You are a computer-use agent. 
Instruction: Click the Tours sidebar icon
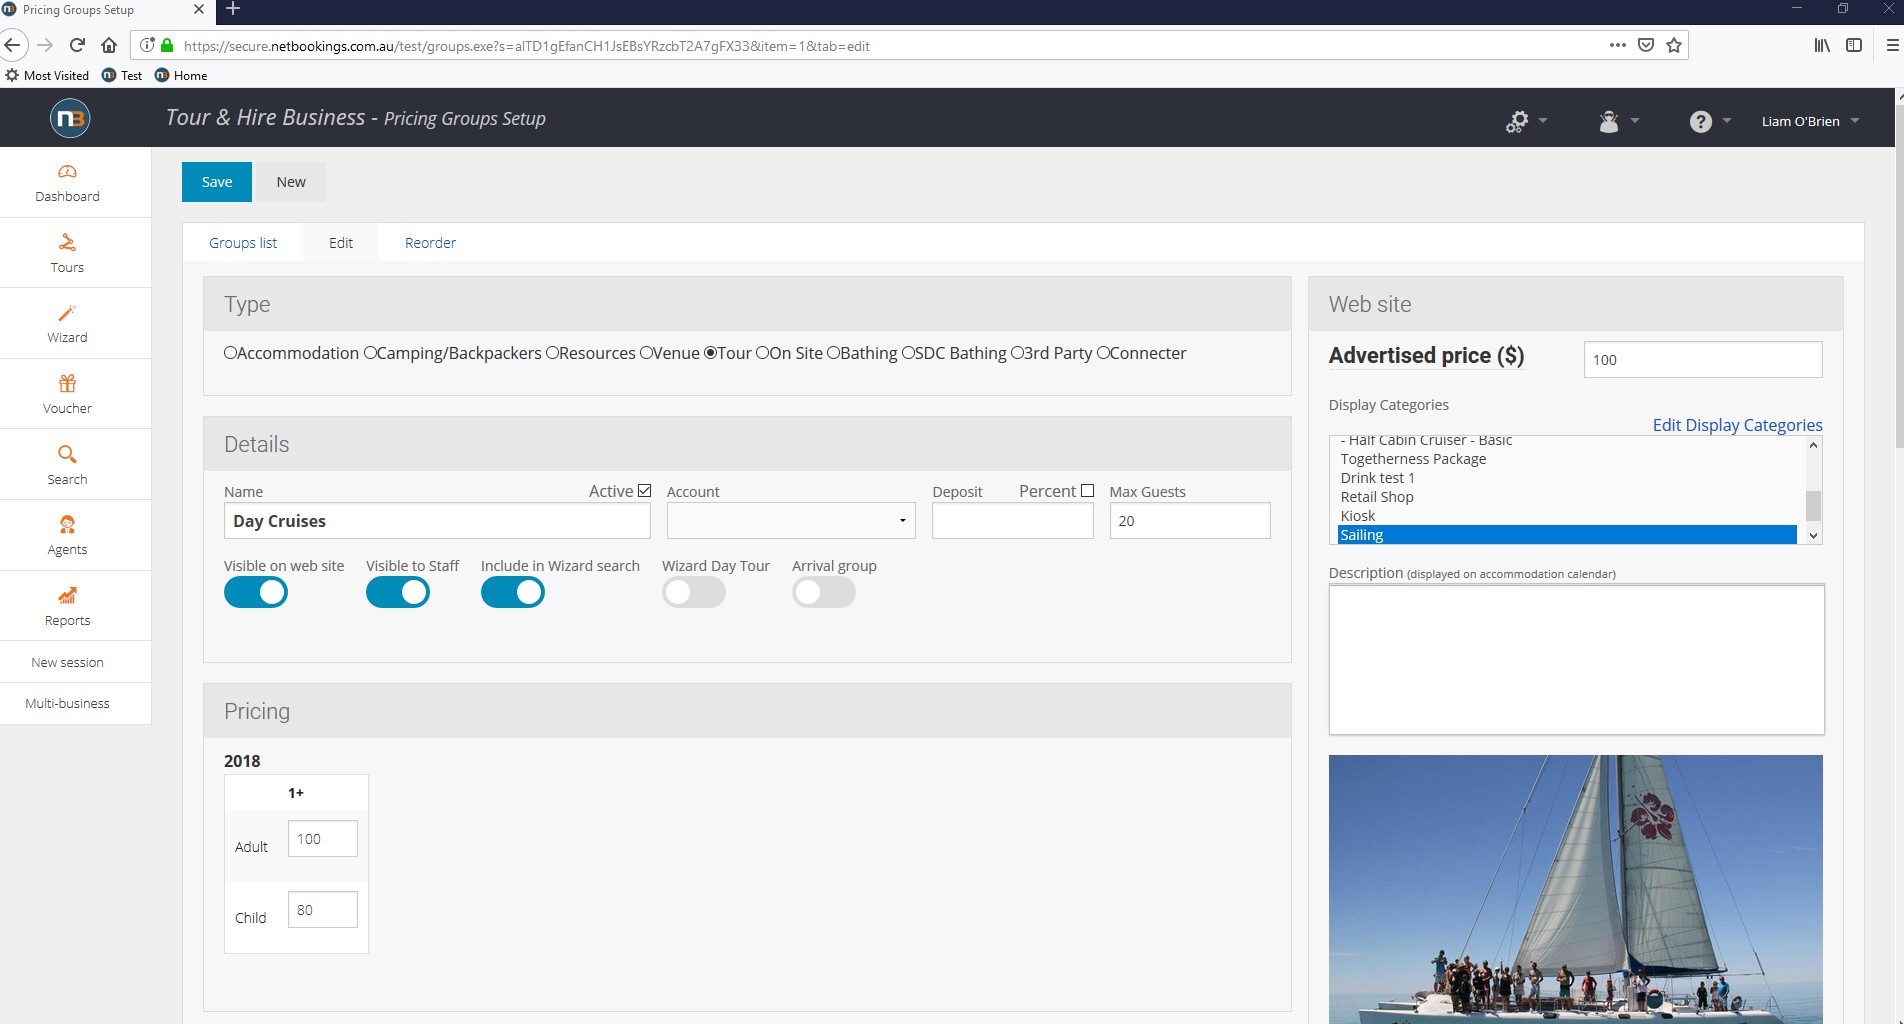pyautogui.click(x=67, y=243)
